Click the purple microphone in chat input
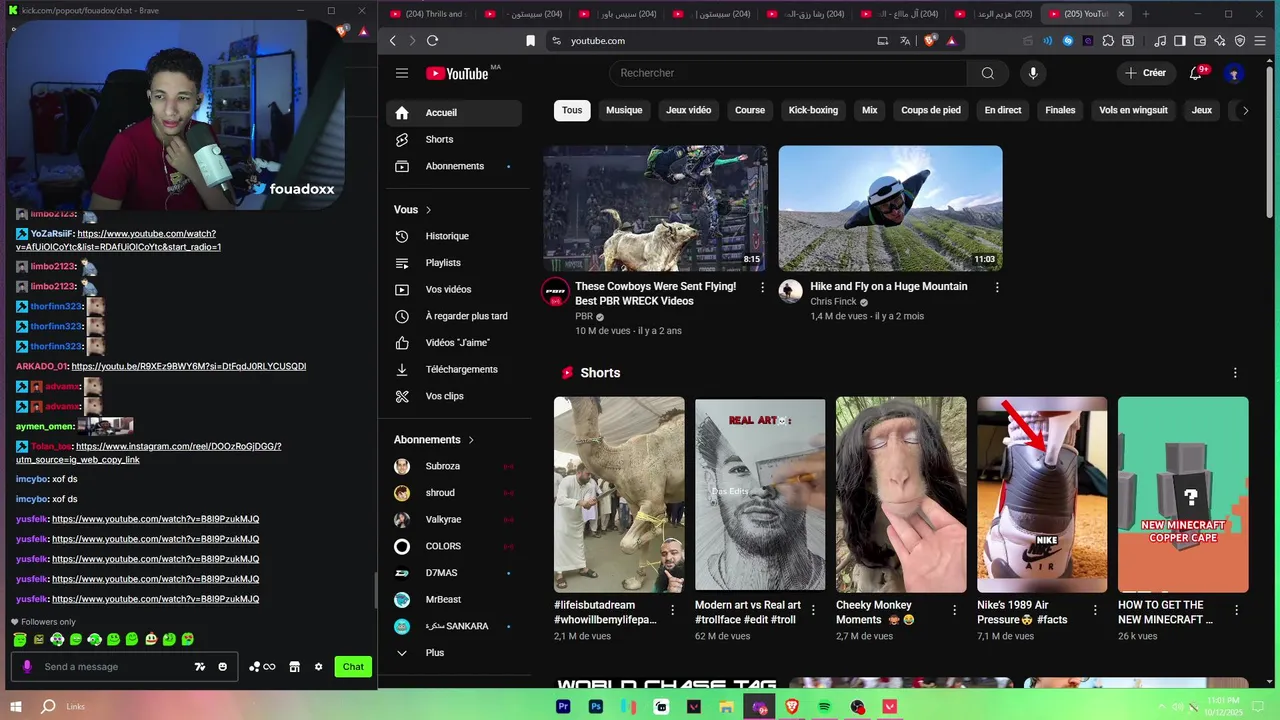1280x720 pixels. pos(27,667)
